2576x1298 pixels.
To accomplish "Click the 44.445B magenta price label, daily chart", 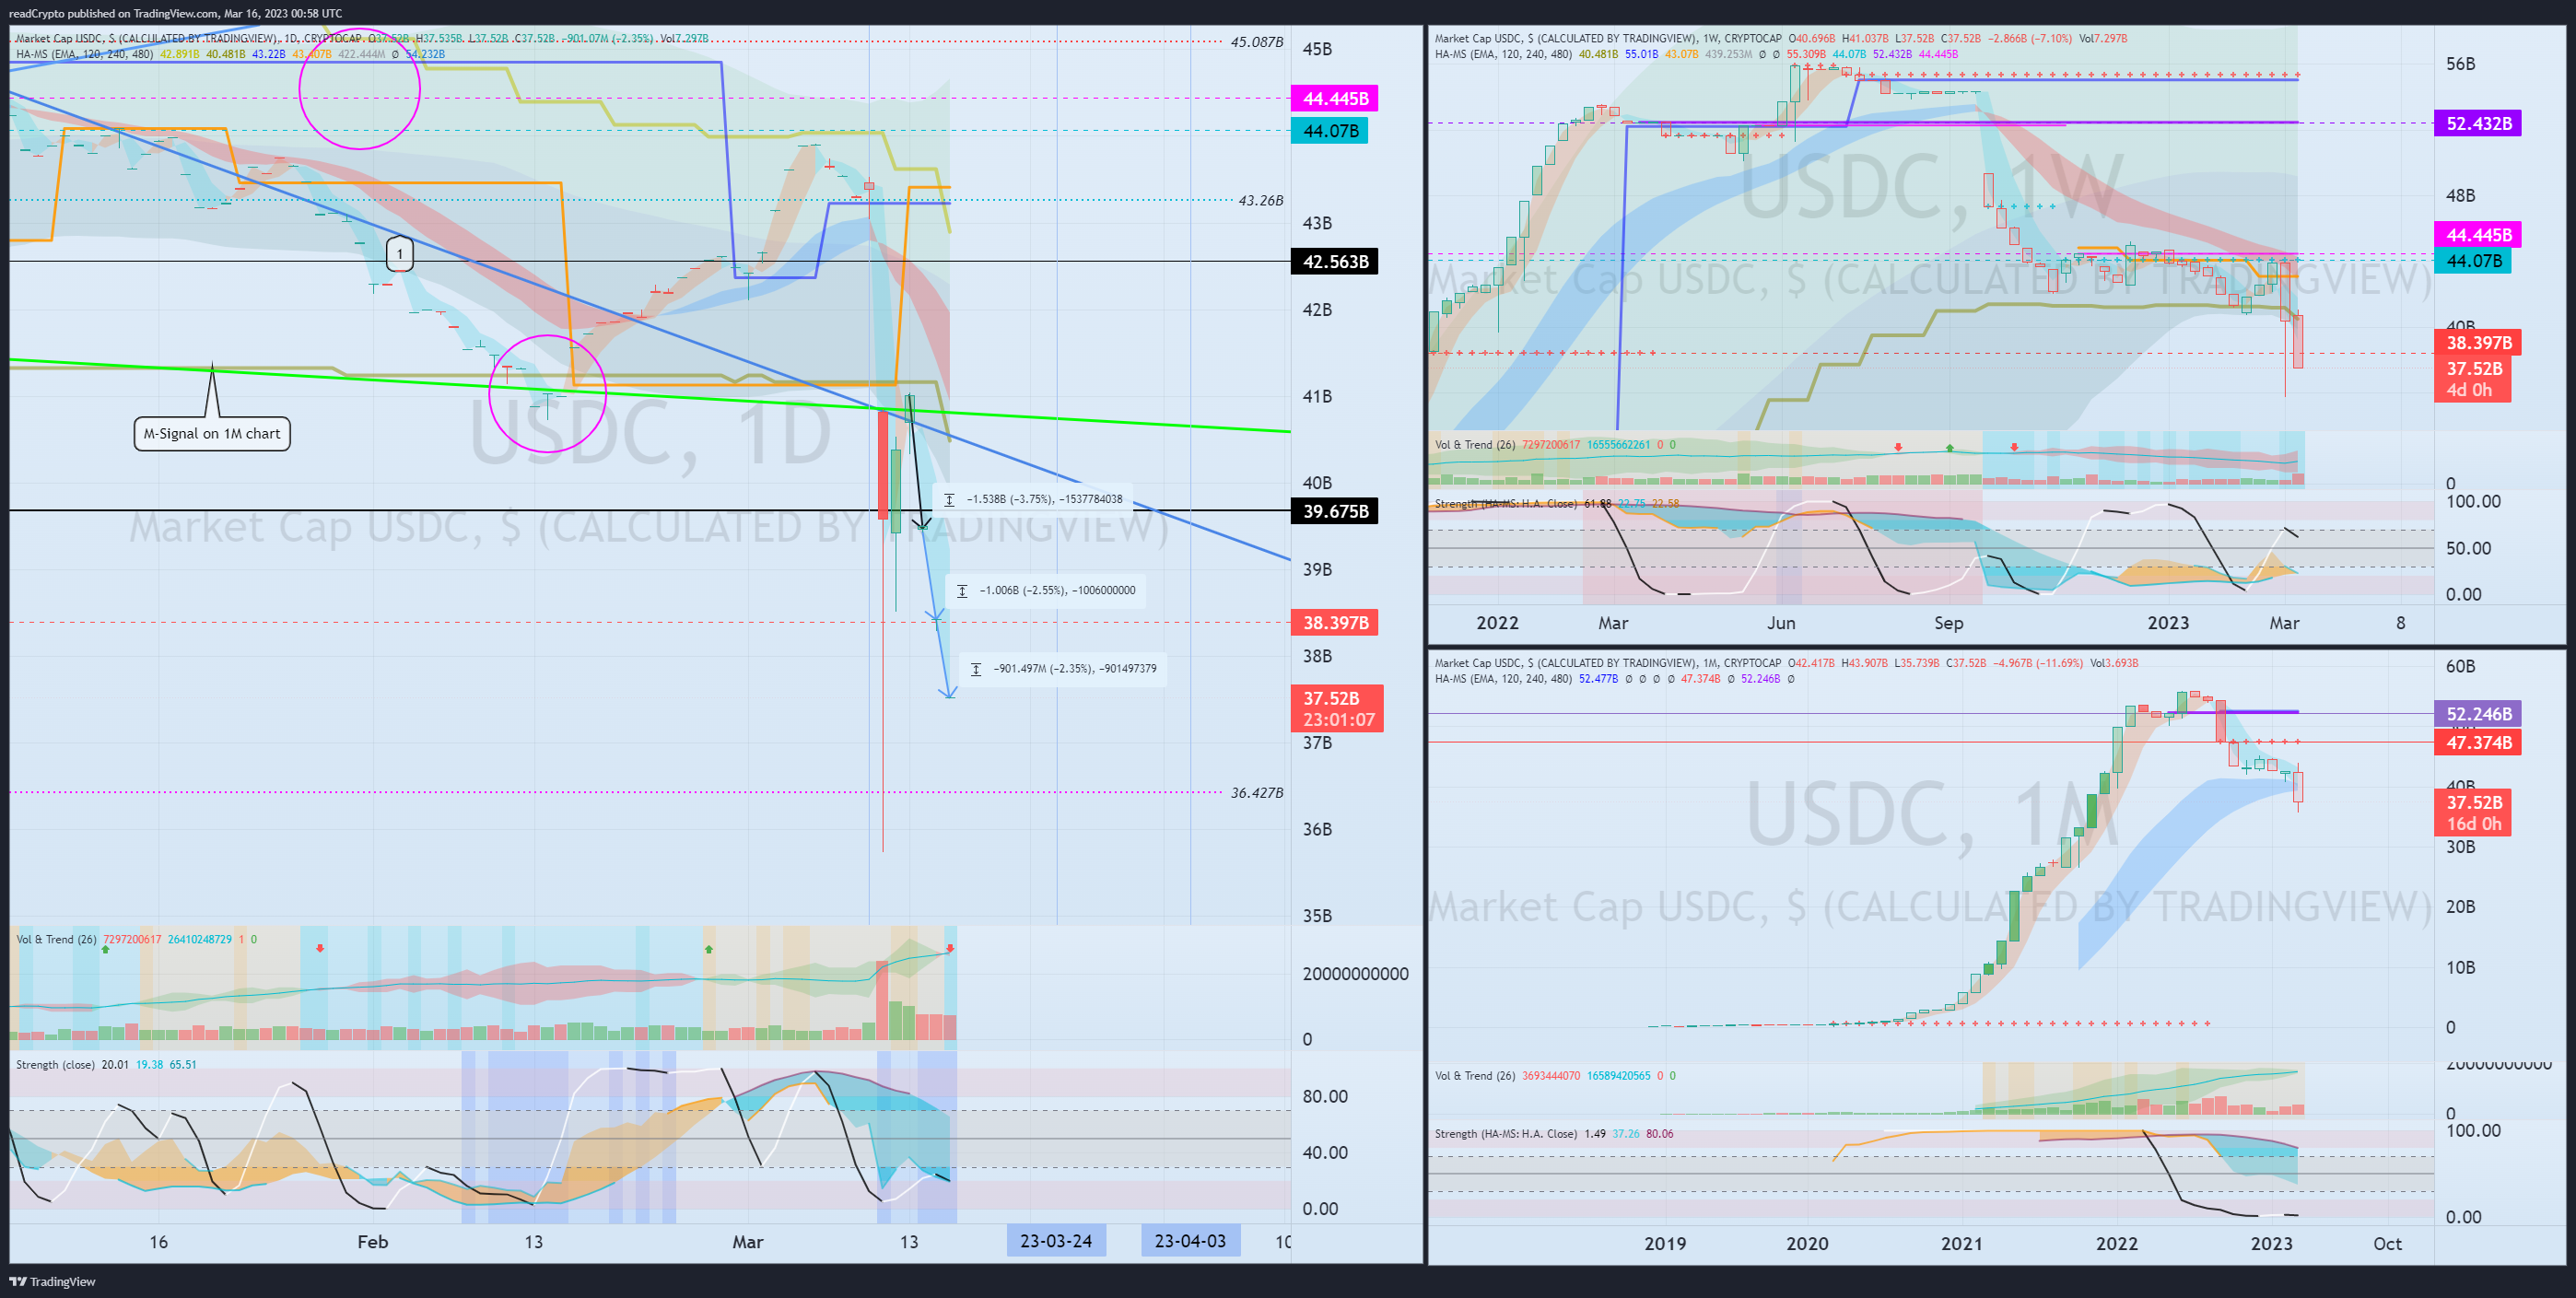I will (1335, 98).
